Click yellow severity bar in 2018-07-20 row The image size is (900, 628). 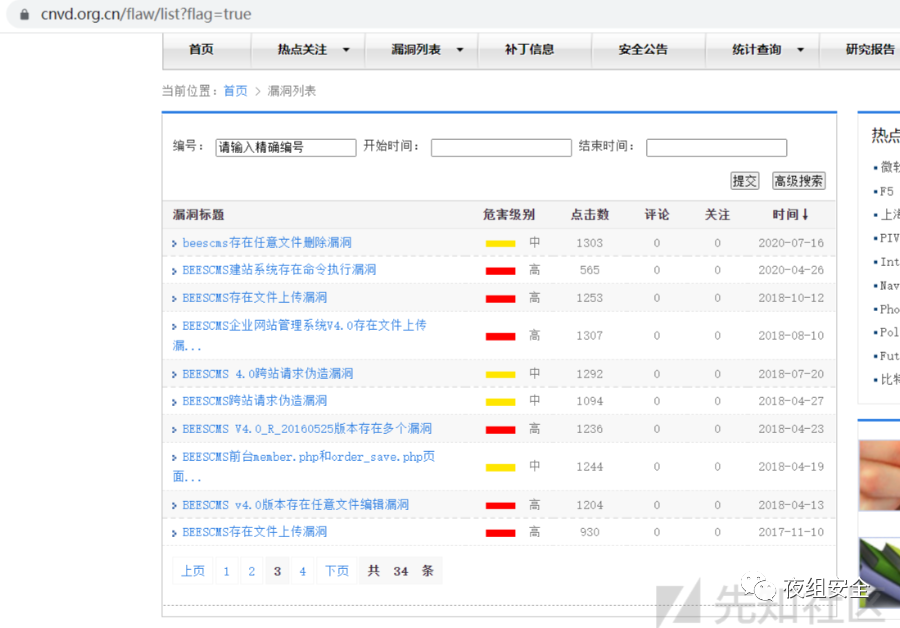(x=500, y=374)
